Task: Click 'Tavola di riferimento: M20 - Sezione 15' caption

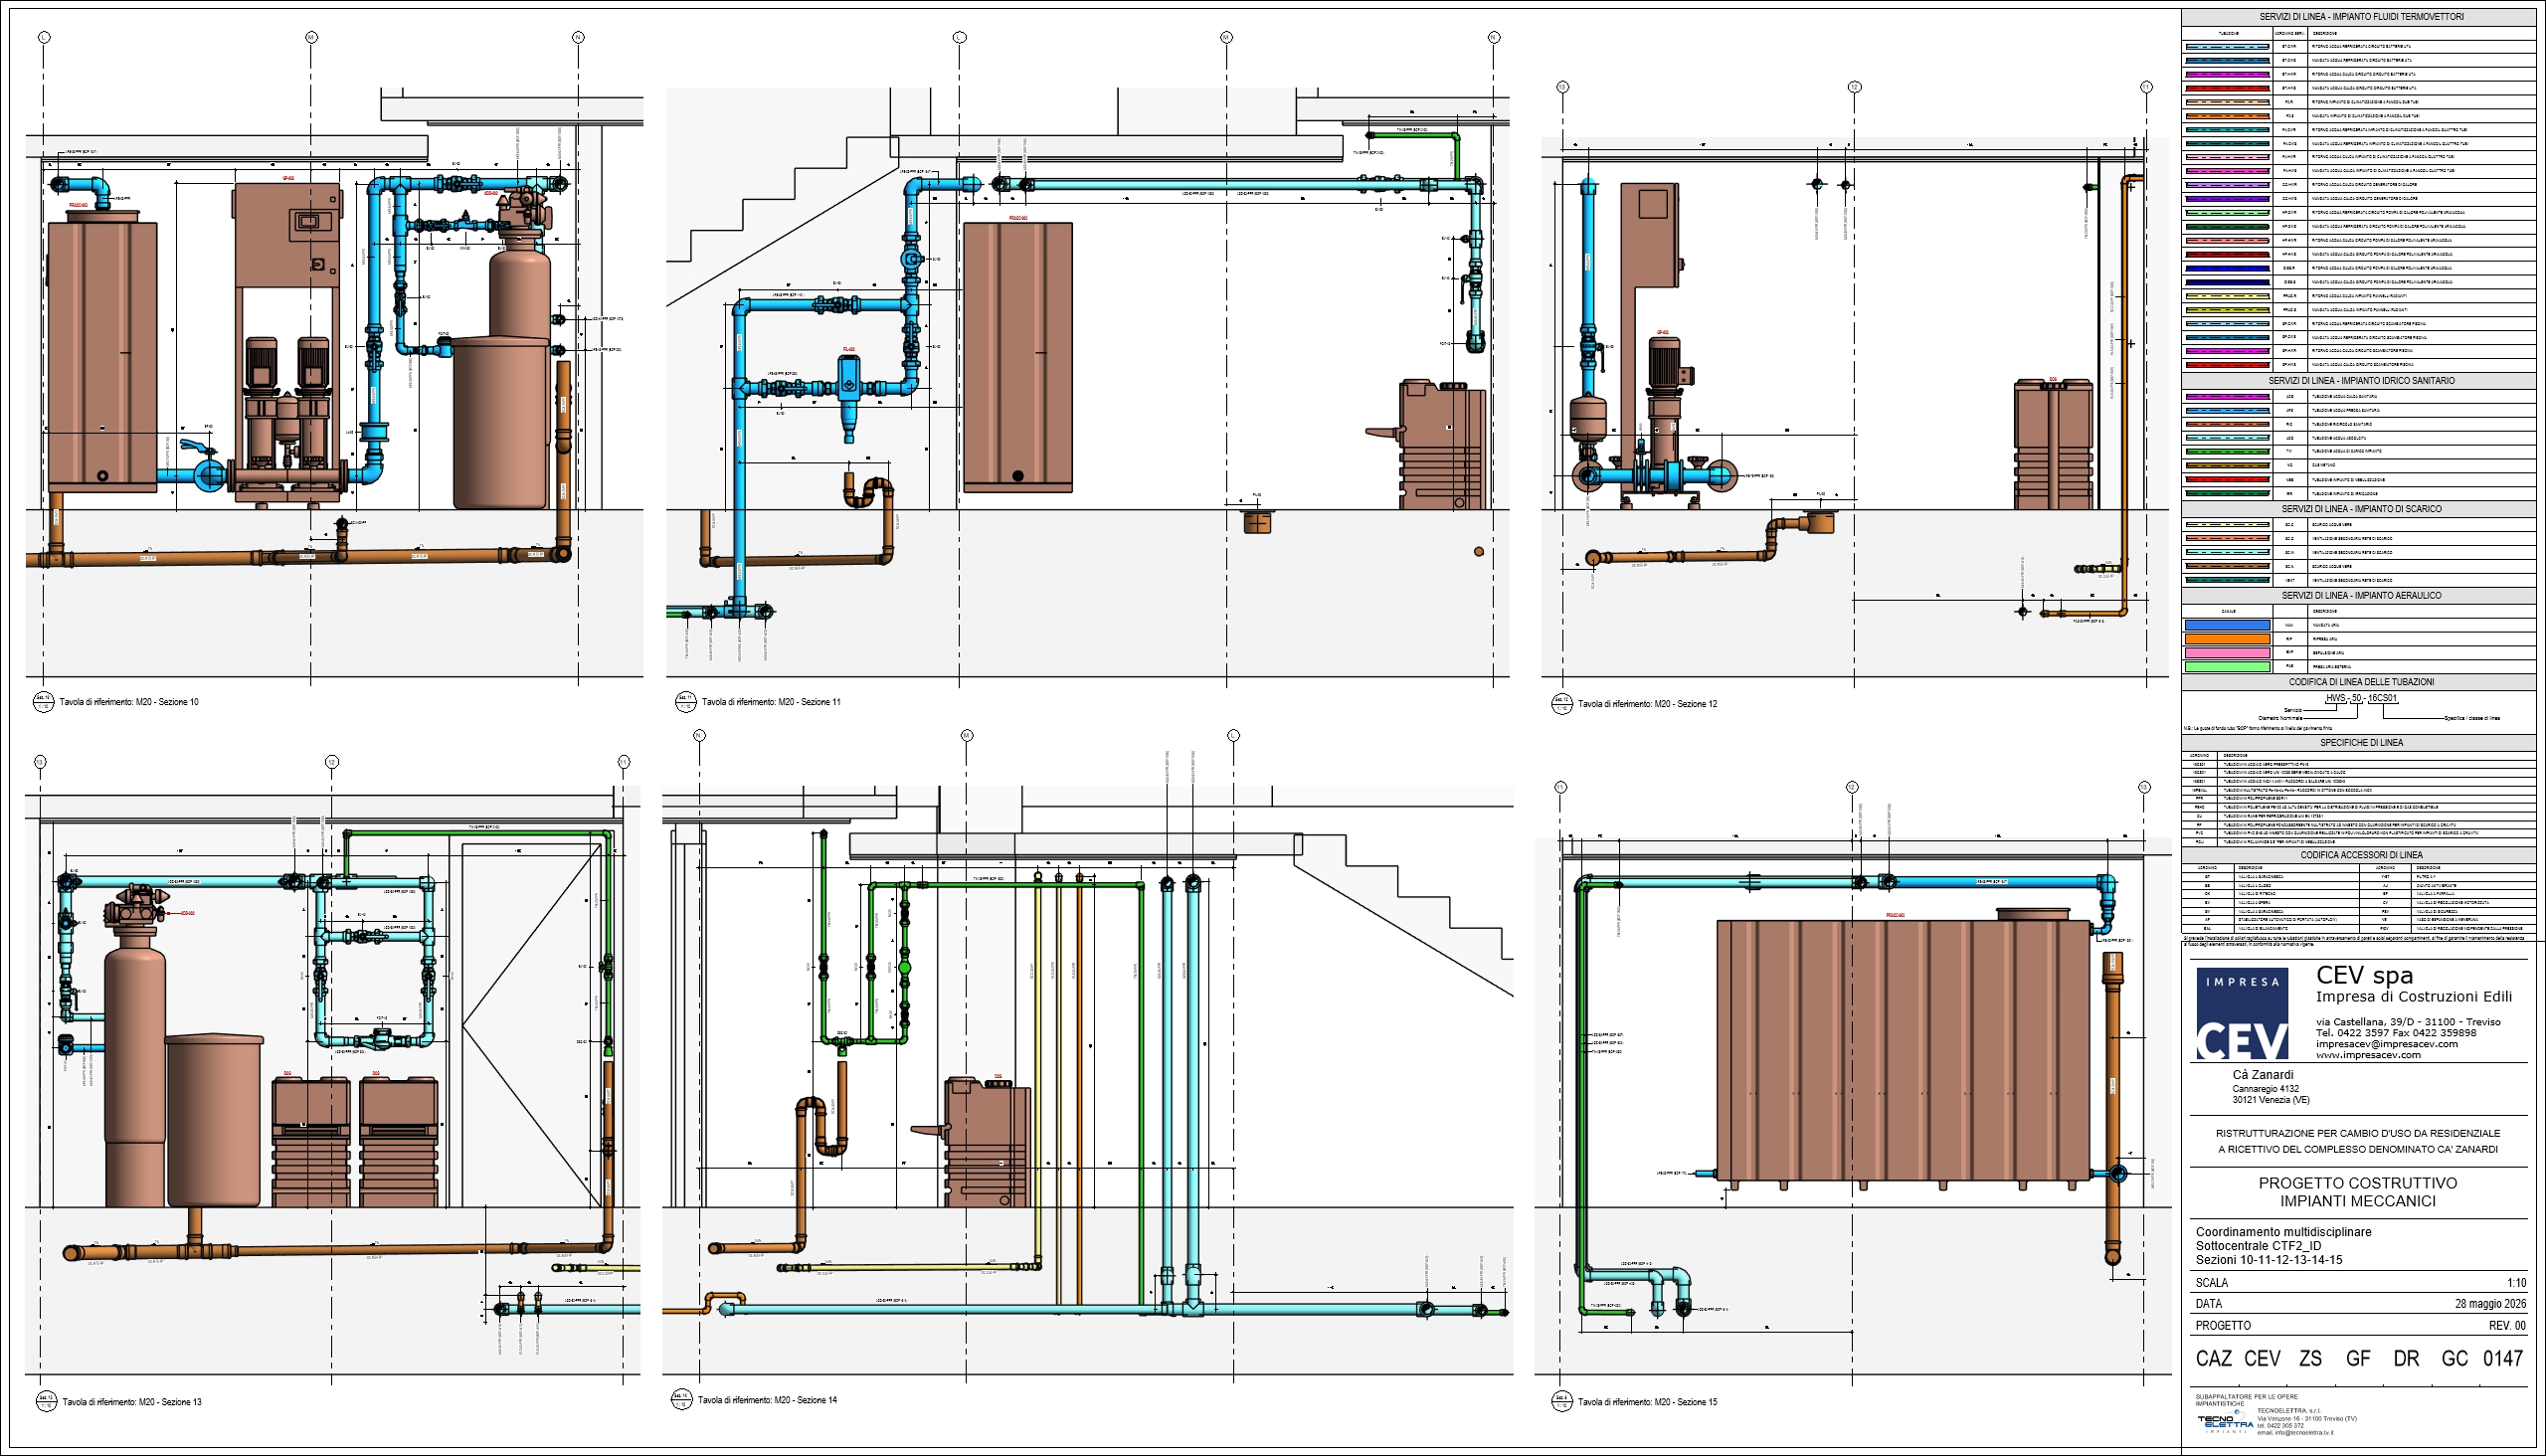Action: [1648, 1402]
